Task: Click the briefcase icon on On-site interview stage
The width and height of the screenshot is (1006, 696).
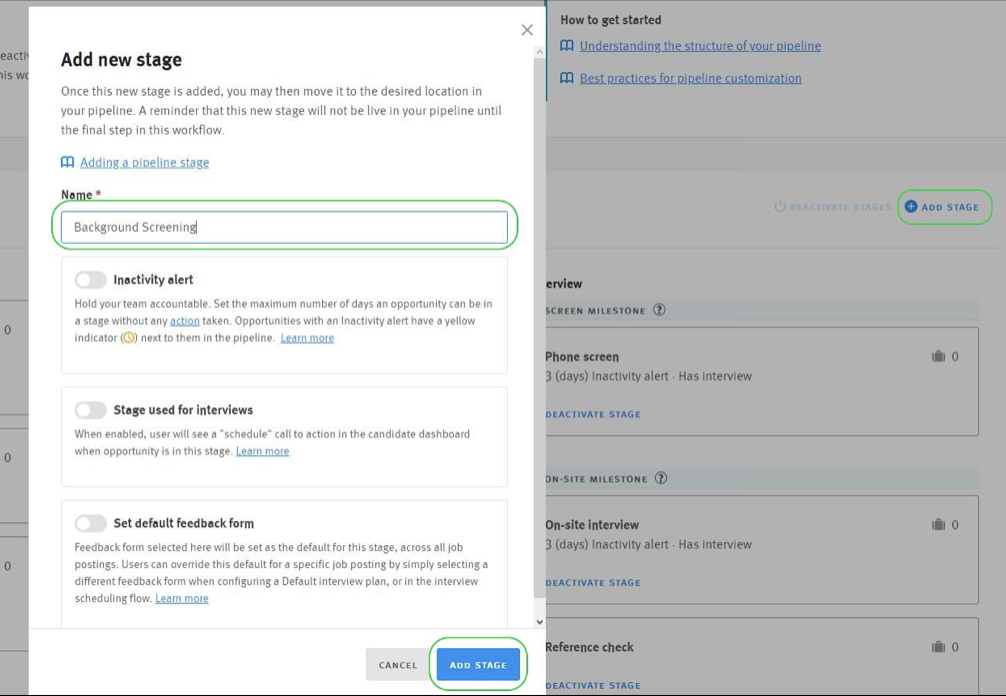Action: tap(938, 524)
